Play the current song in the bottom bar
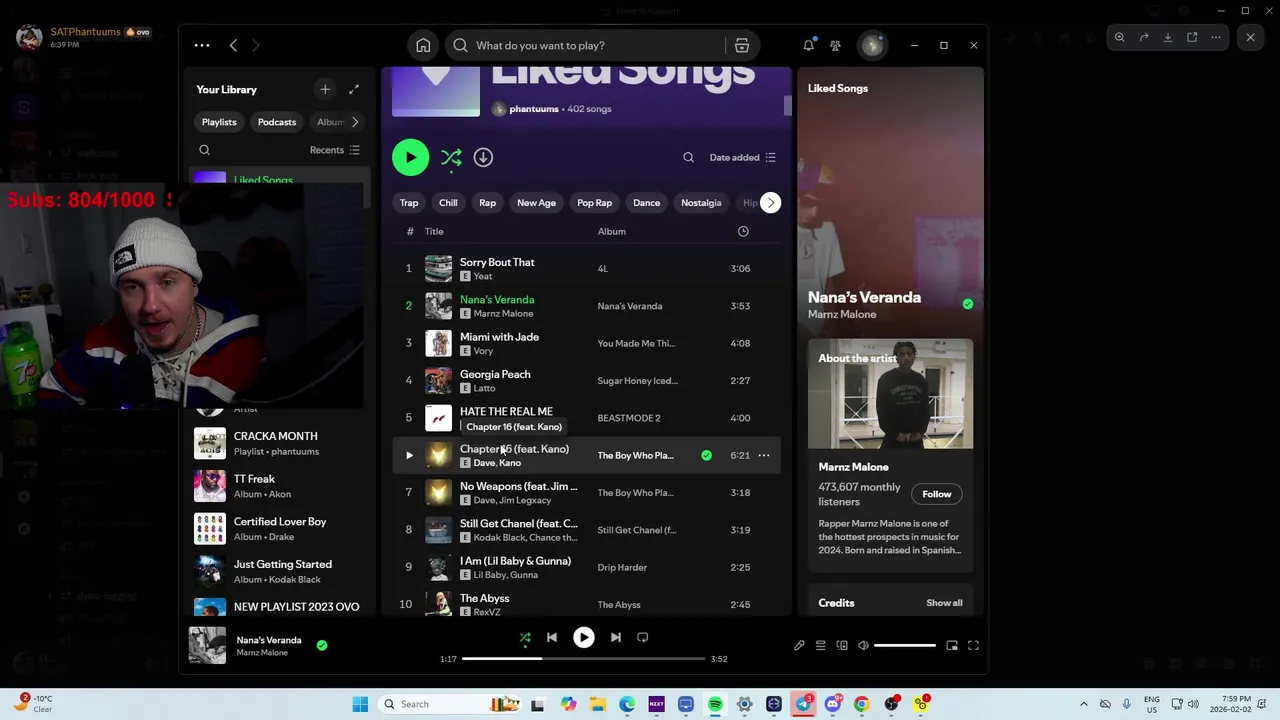 click(583, 637)
